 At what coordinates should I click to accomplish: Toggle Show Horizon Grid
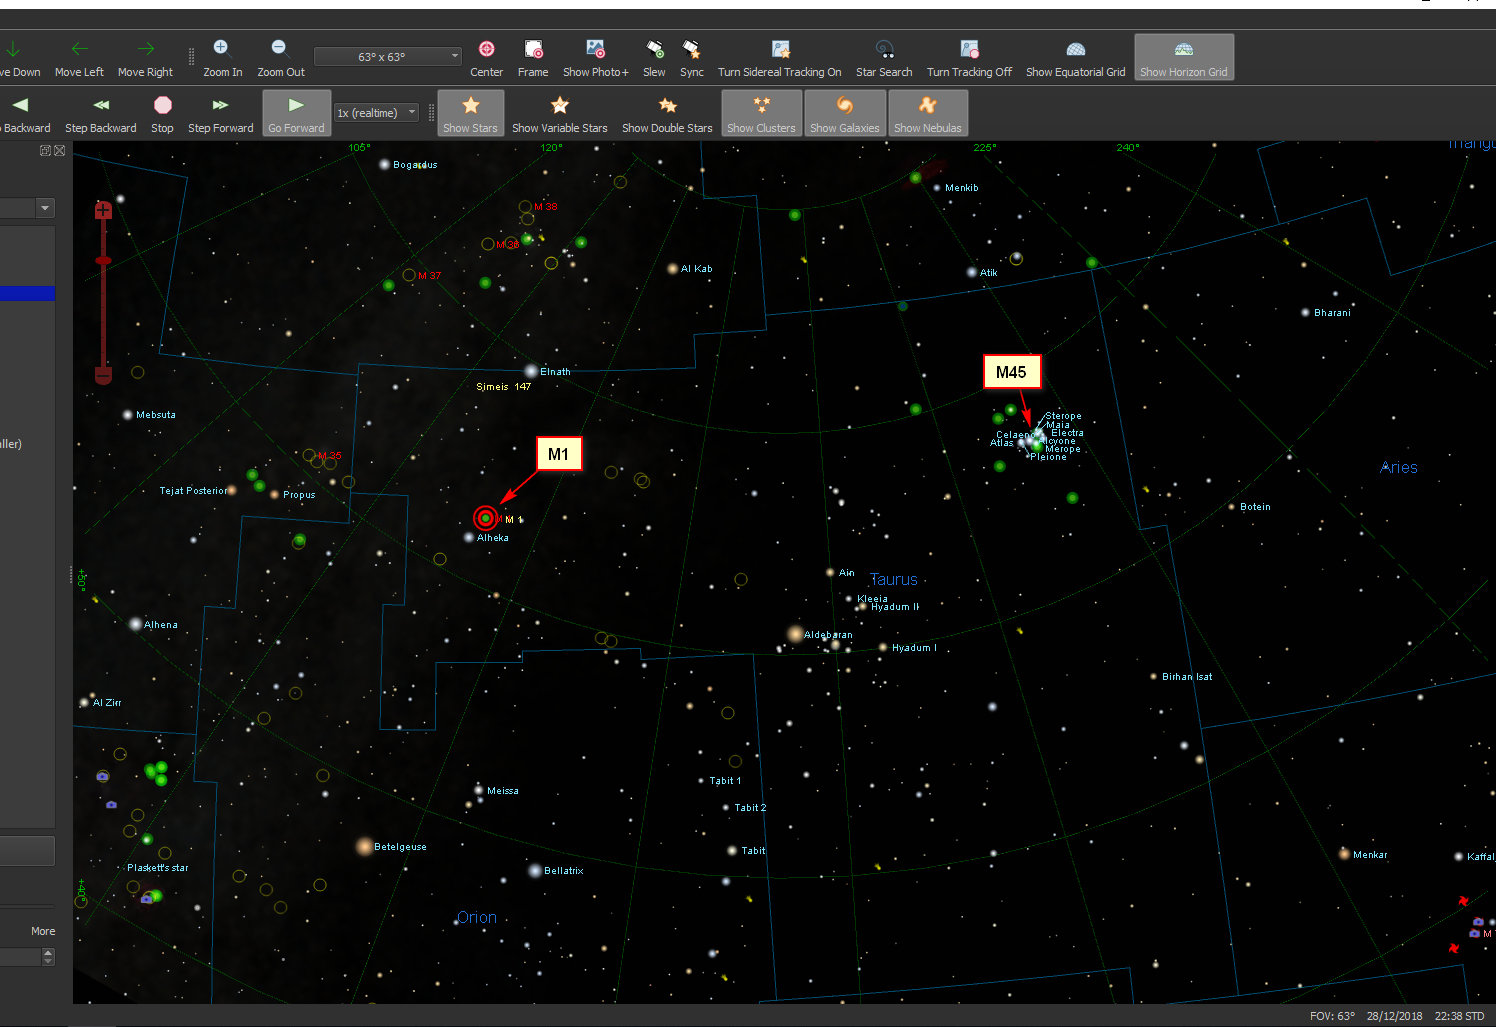coord(1184,57)
